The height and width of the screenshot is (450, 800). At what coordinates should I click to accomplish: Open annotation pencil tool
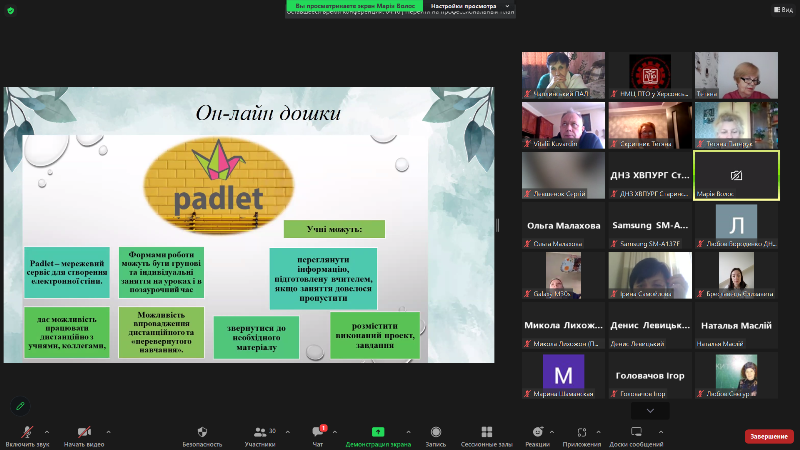[x=20, y=406]
